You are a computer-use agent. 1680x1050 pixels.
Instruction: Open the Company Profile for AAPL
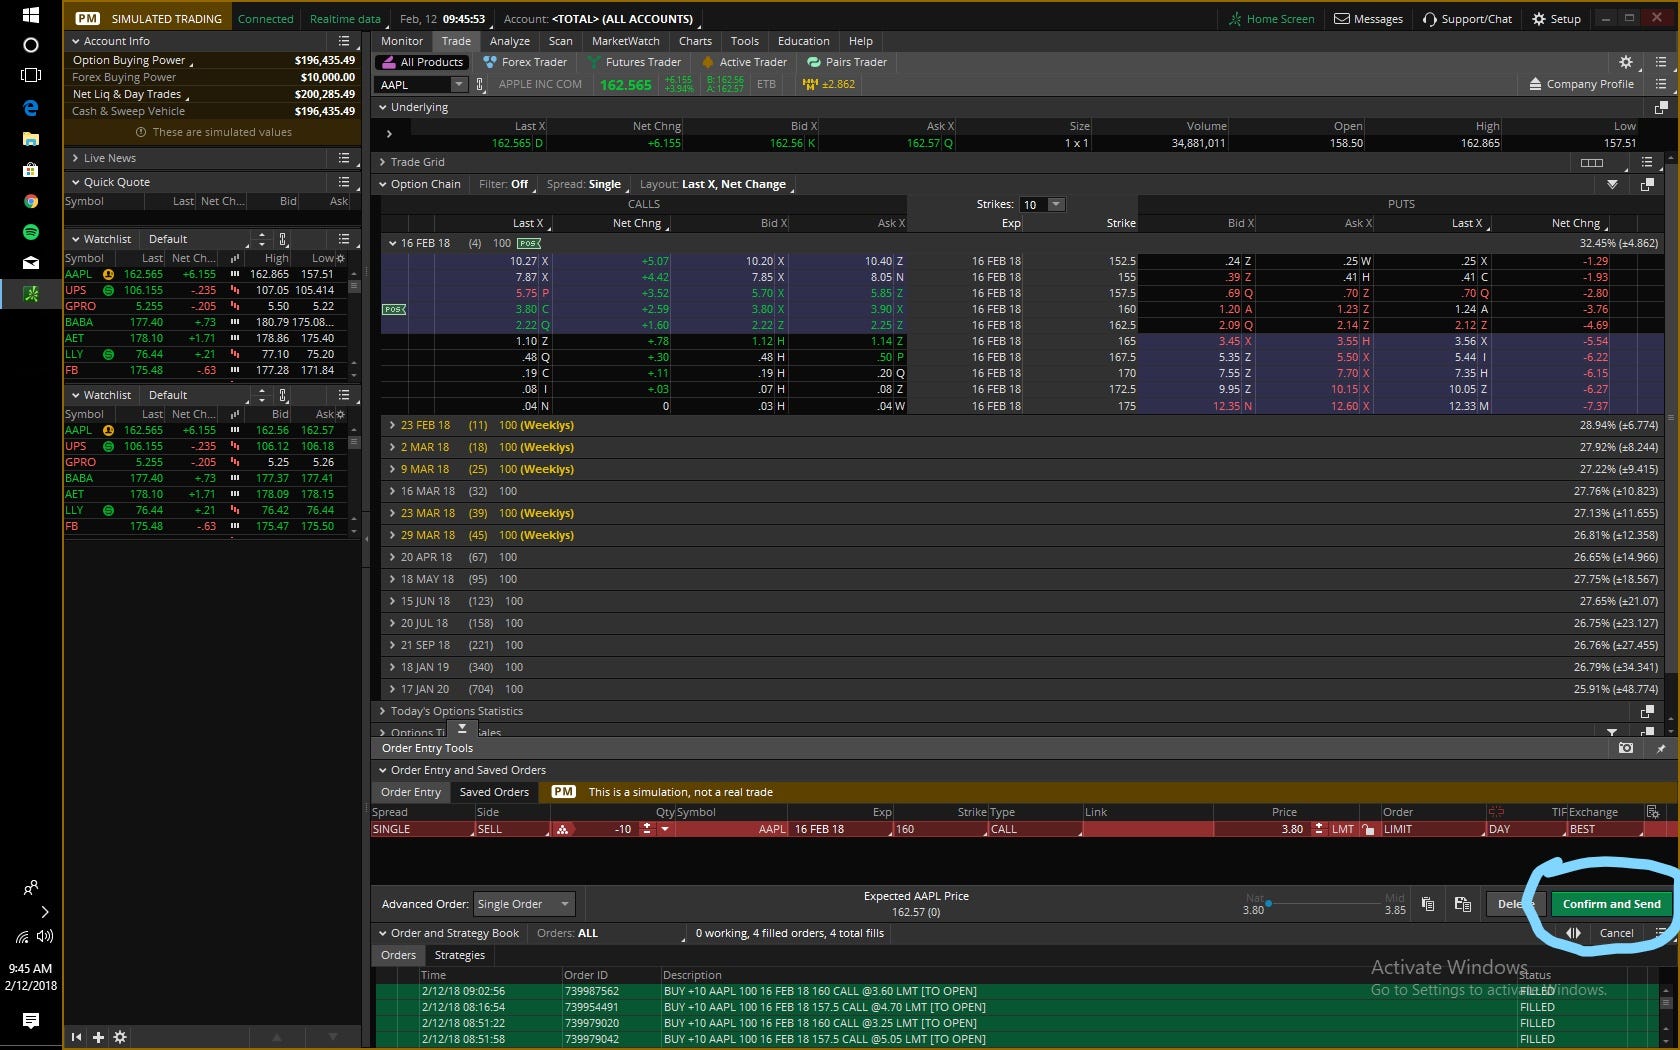(1581, 85)
